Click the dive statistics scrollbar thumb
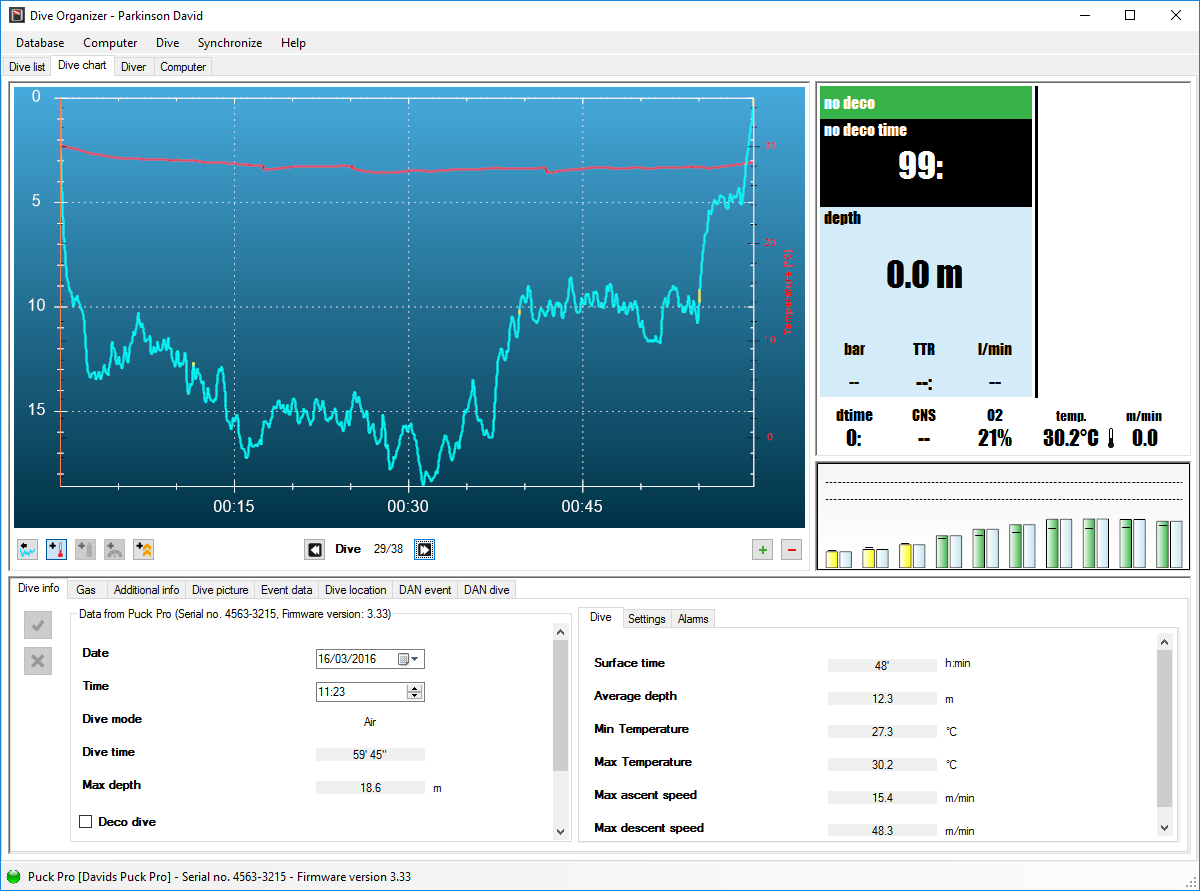1200x891 pixels. point(1164,728)
